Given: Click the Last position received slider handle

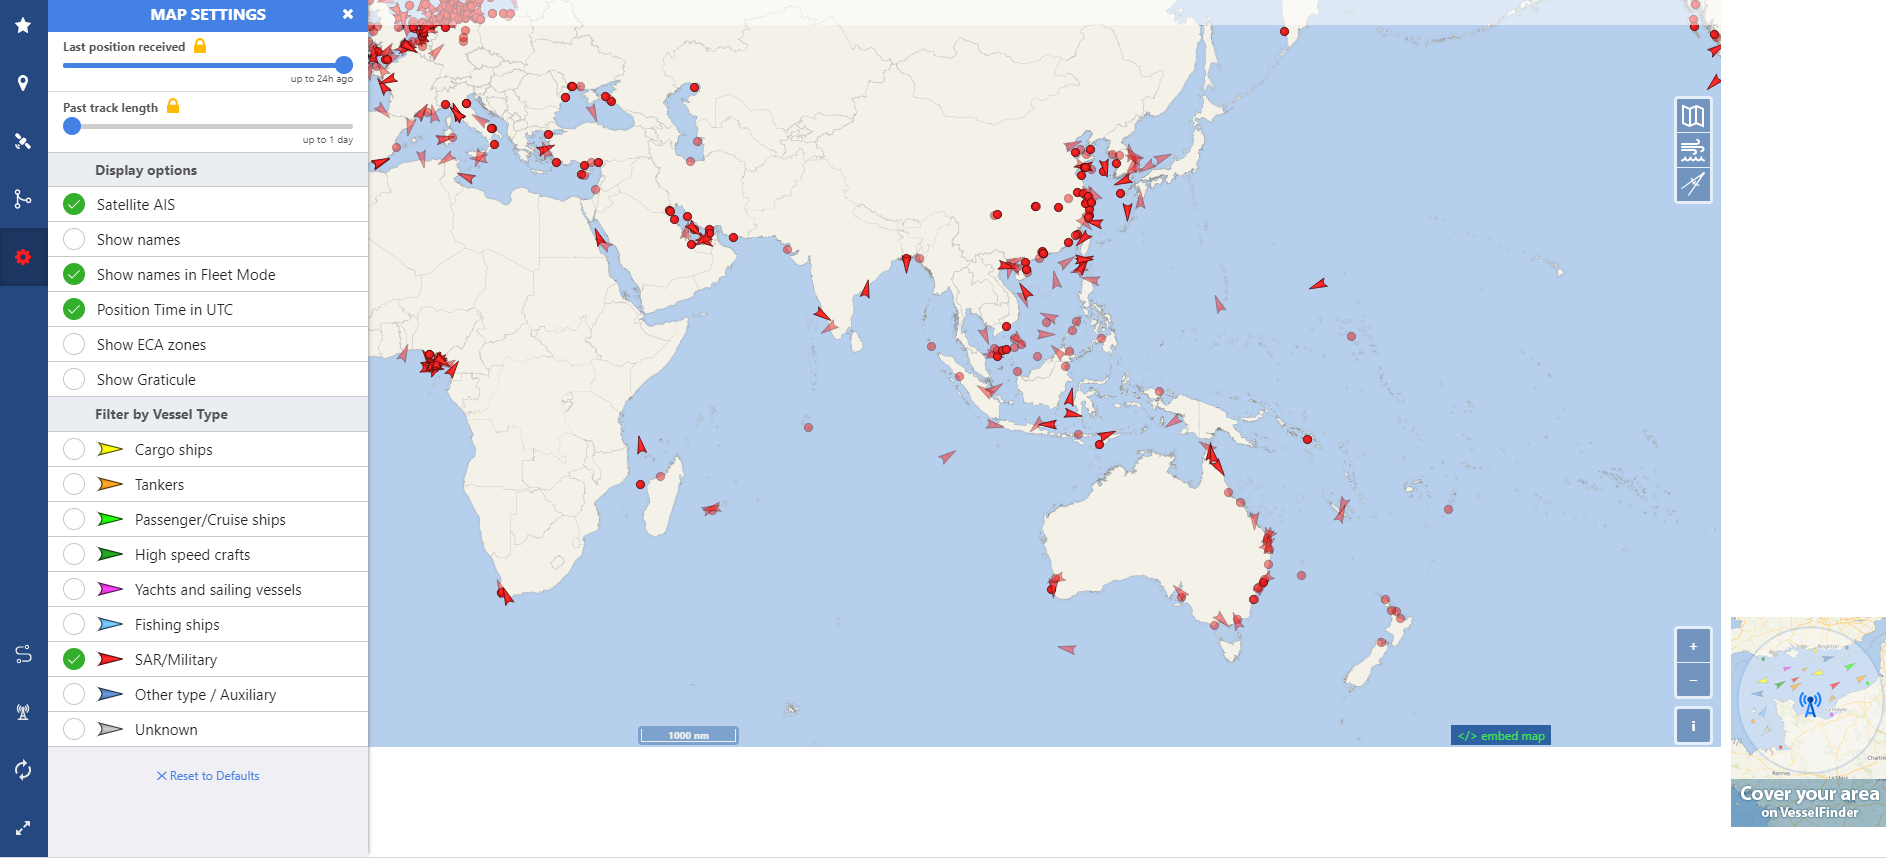Looking at the screenshot, I should point(344,65).
